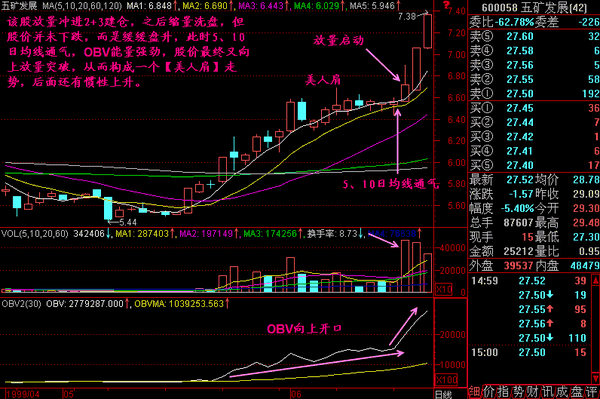Select the 卖④ row at 27.58
This screenshot has height=399, width=600.
[535, 50]
